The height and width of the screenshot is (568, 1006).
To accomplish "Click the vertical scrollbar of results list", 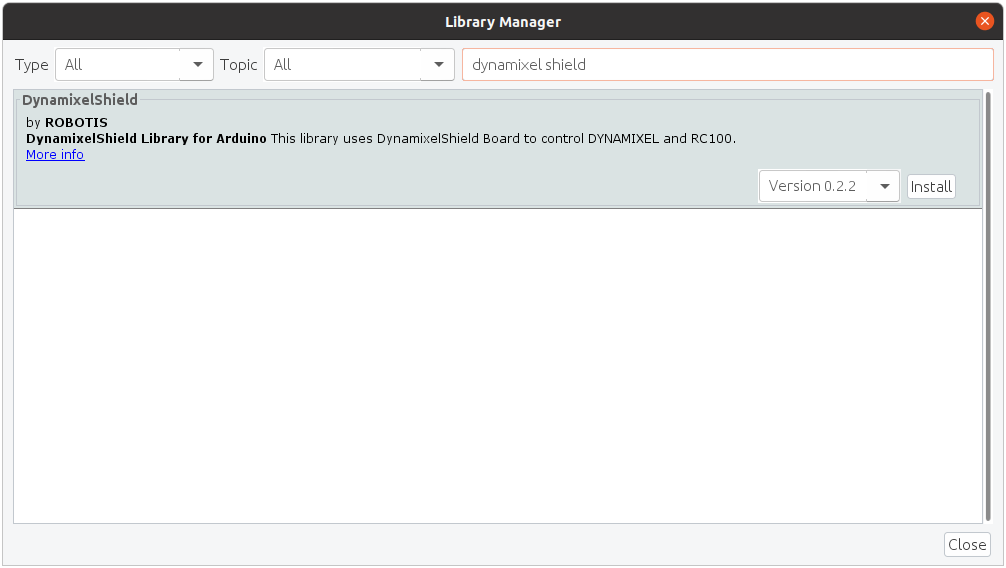I will [988, 300].
